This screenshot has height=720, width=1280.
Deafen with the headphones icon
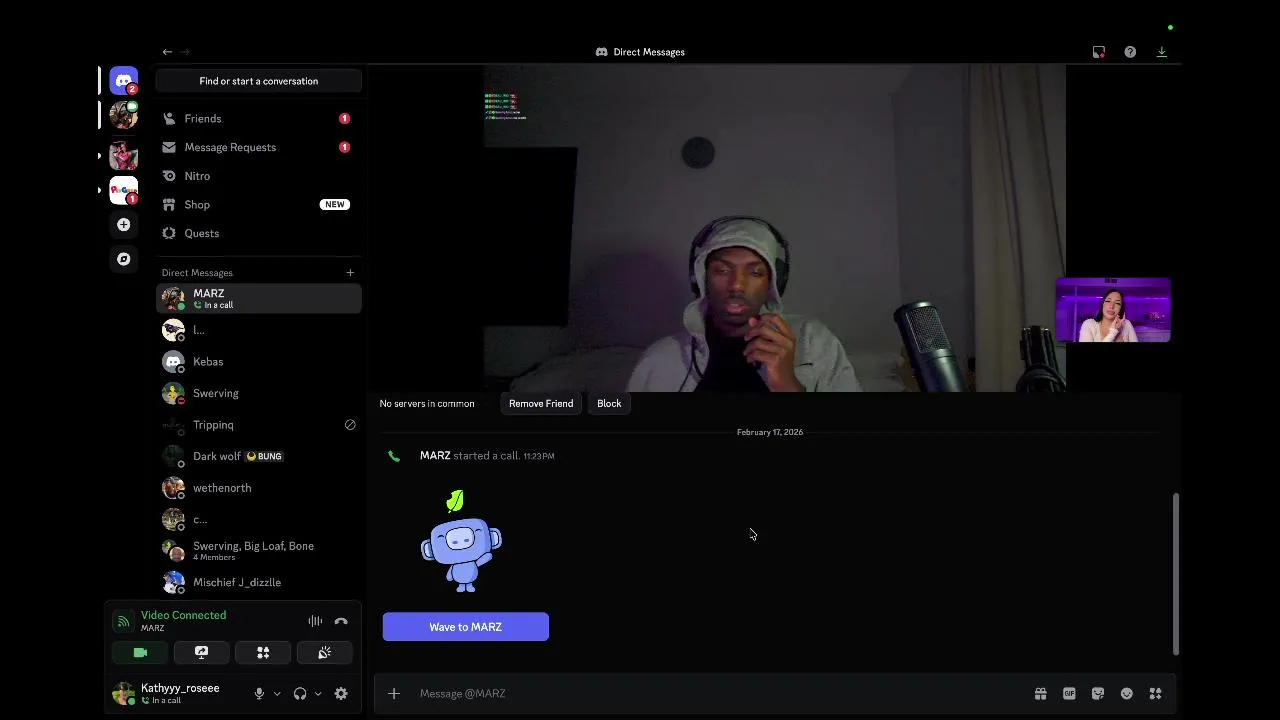(300, 693)
